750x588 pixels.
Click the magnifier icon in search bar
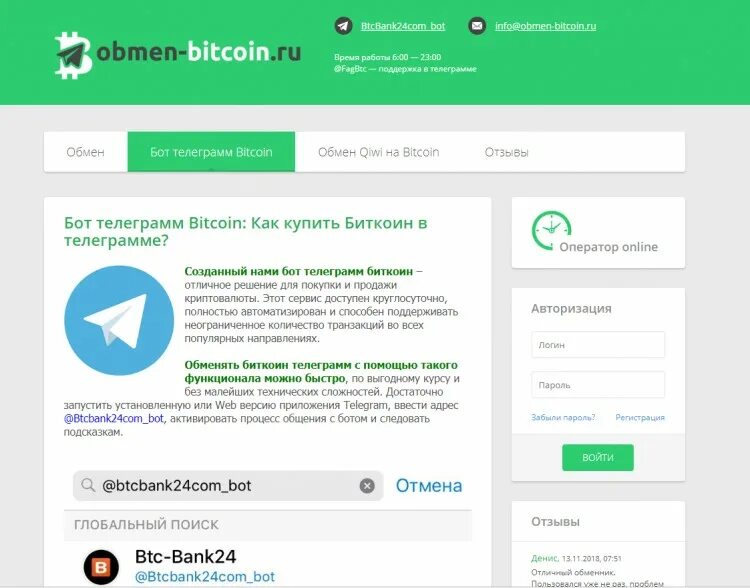click(x=88, y=485)
